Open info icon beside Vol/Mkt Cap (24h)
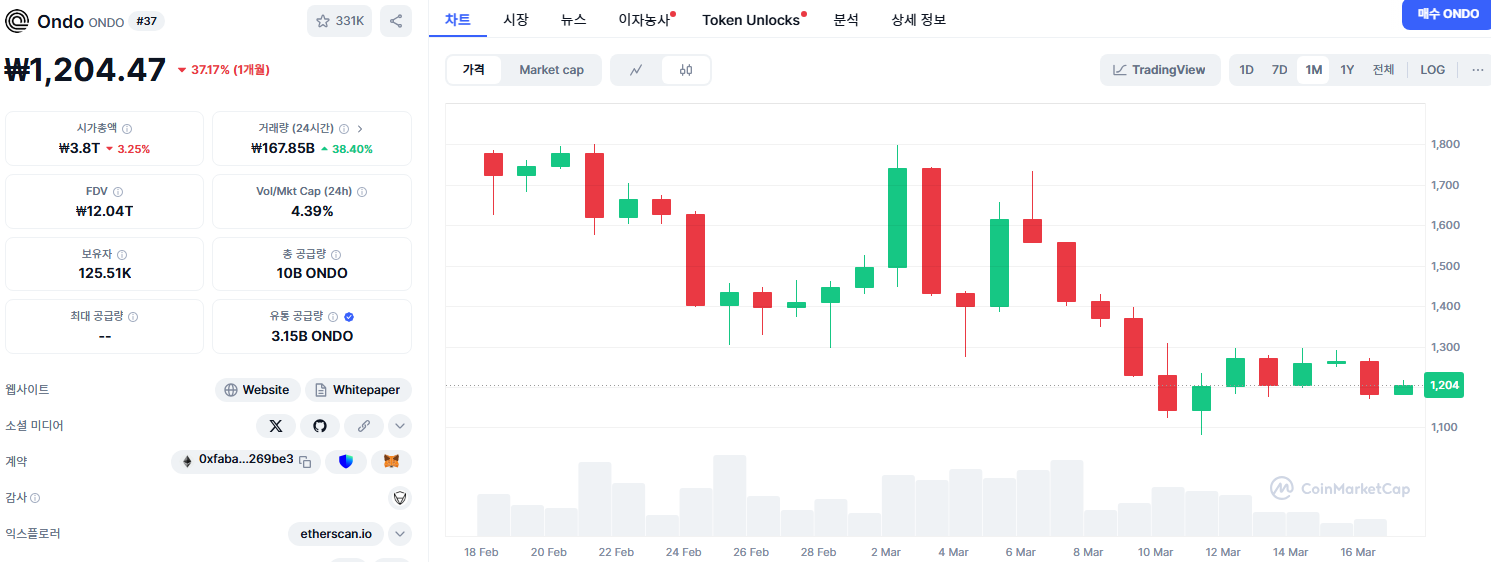This screenshot has height=562, width=1491. tap(362, 192)
